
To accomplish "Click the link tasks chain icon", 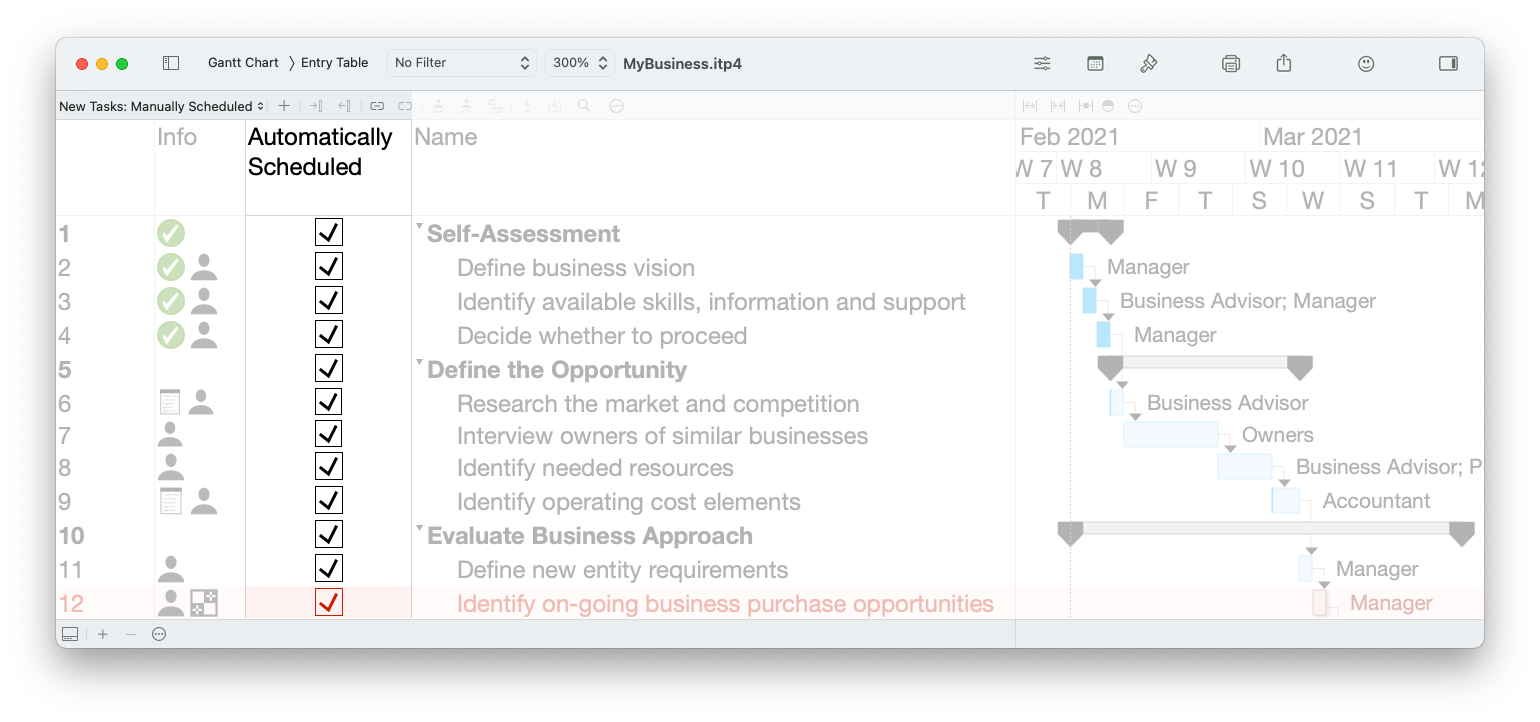I will (377, 105).
